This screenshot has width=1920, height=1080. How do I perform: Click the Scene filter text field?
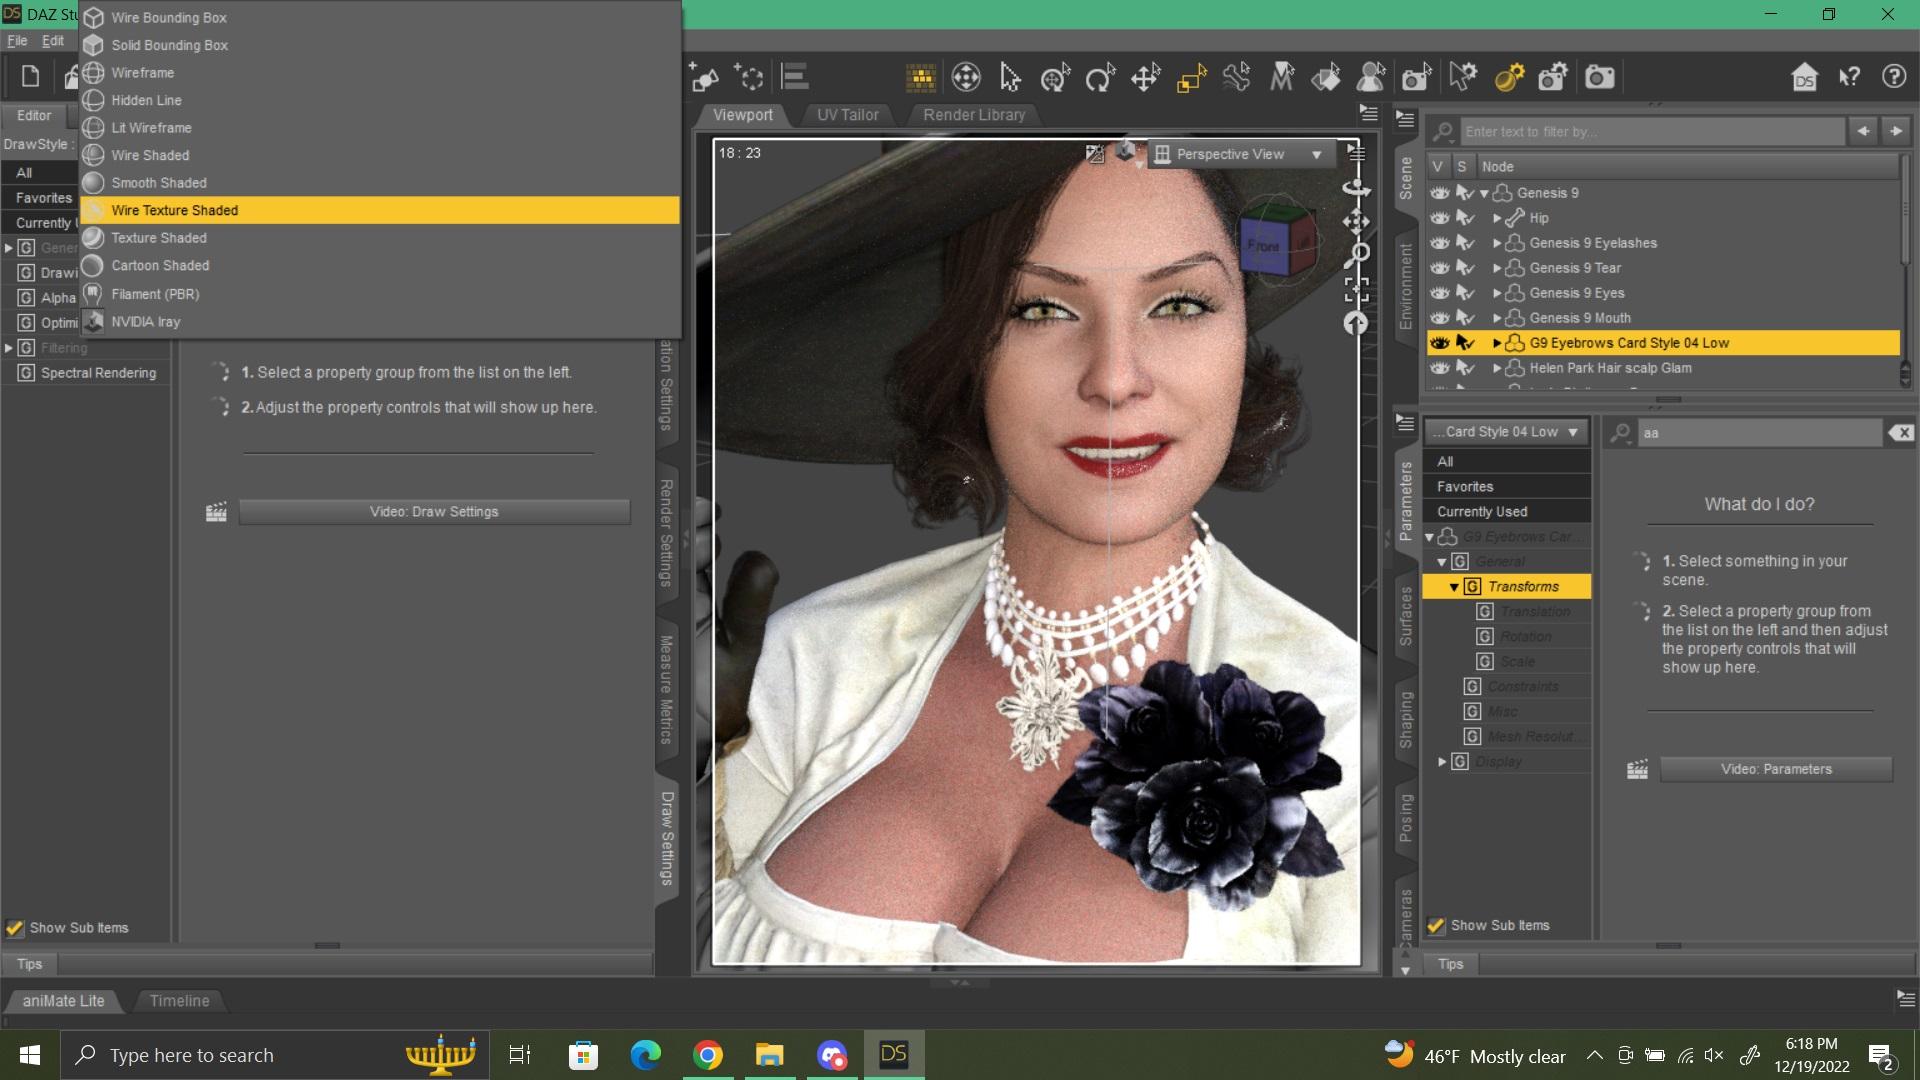point(1652,132)
